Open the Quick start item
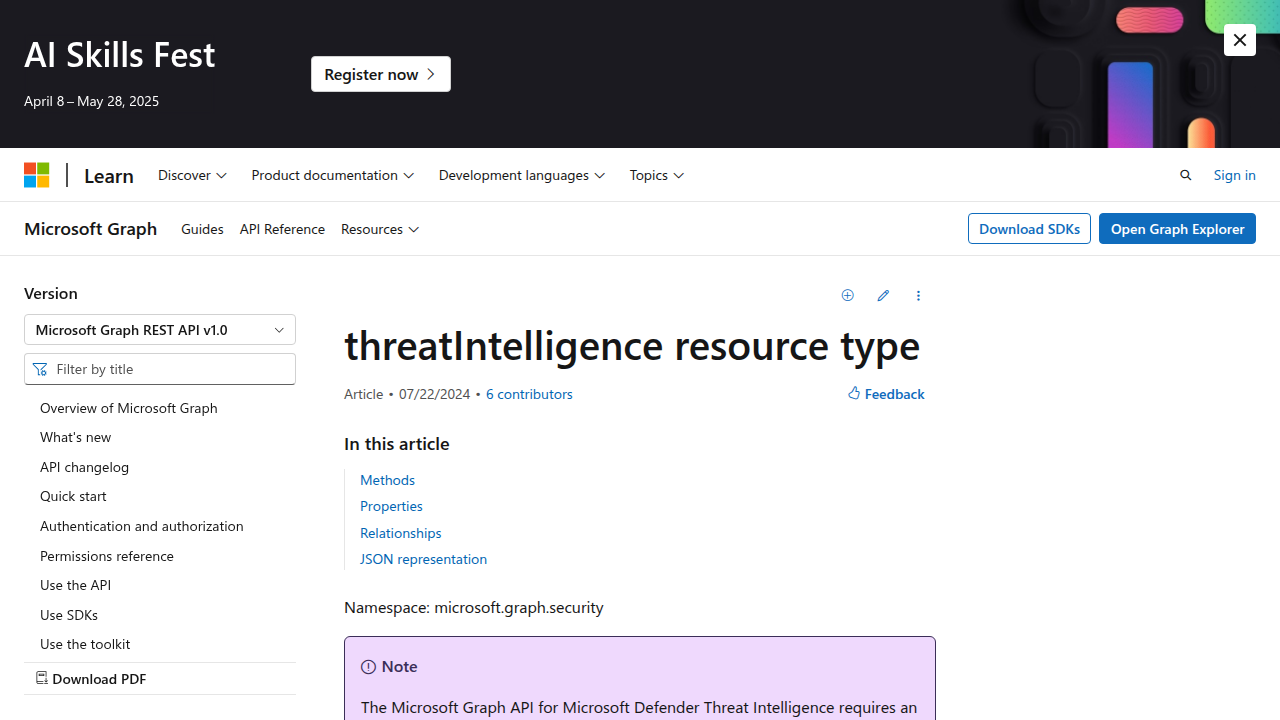This screenshot has height=720, width=1280. pos(73,496)
